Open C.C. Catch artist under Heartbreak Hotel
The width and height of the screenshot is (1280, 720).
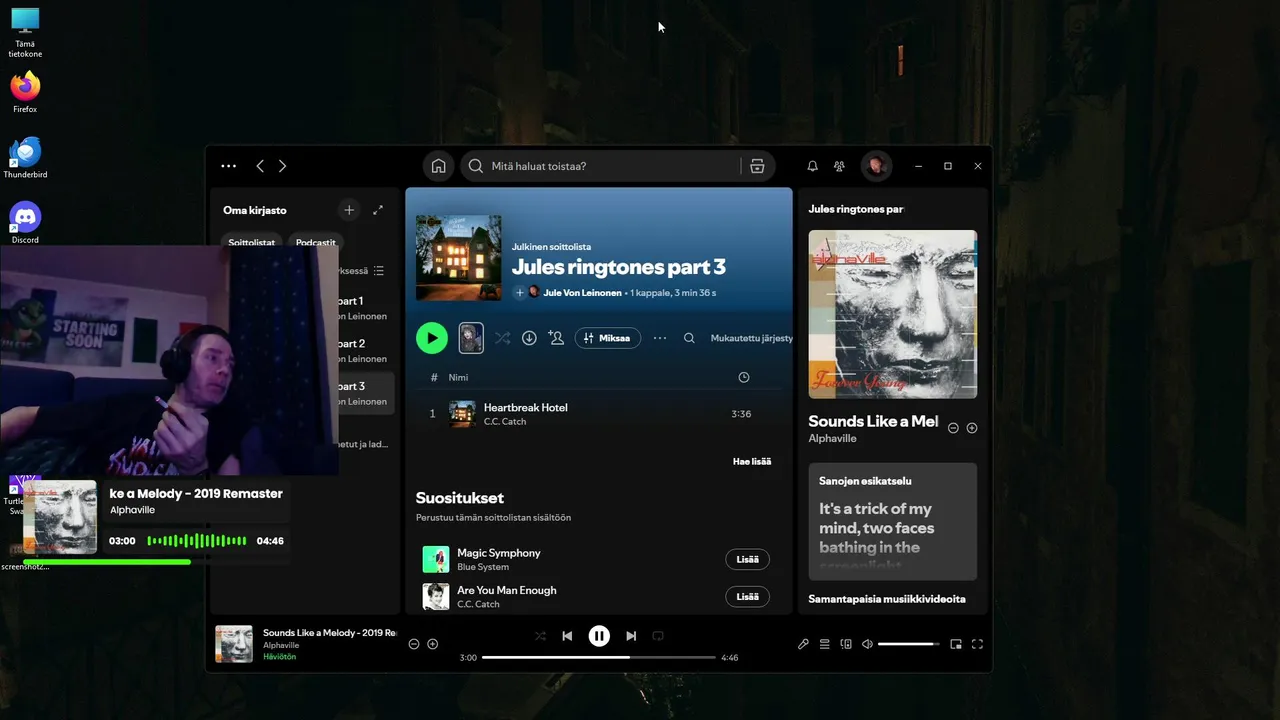(505, 421)
